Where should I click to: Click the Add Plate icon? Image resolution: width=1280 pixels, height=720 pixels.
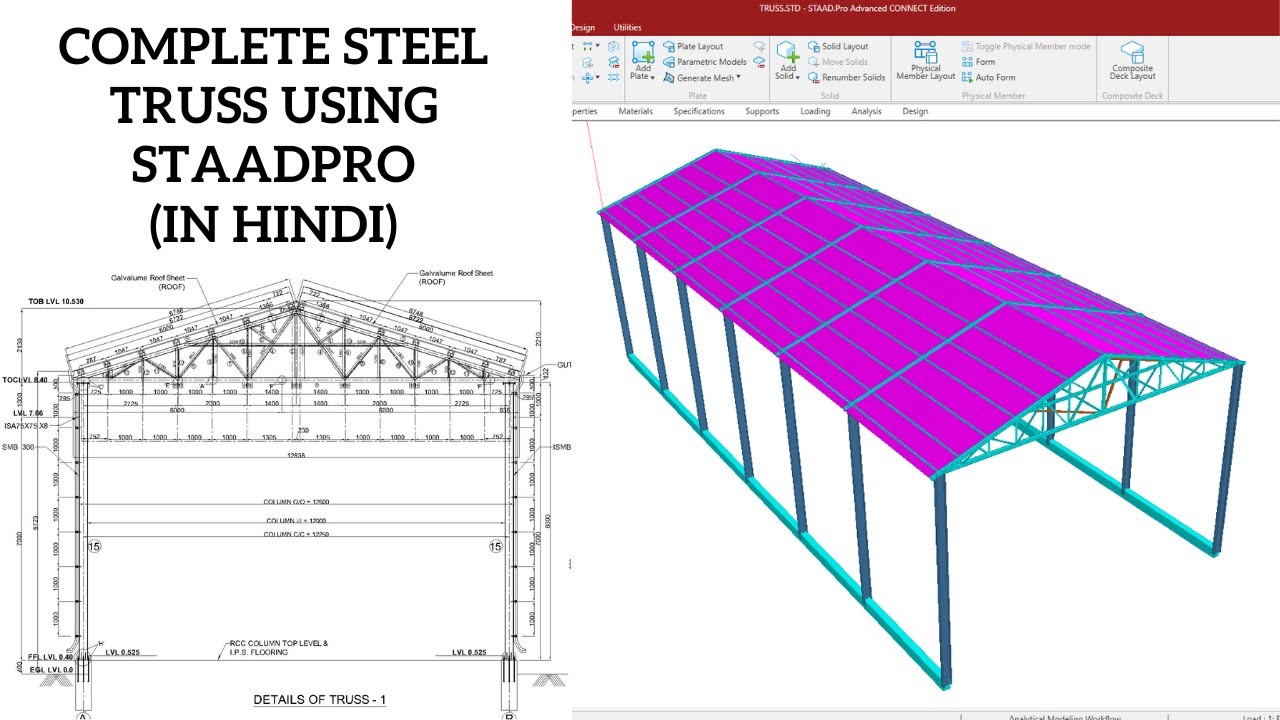[x=643, y=53]
